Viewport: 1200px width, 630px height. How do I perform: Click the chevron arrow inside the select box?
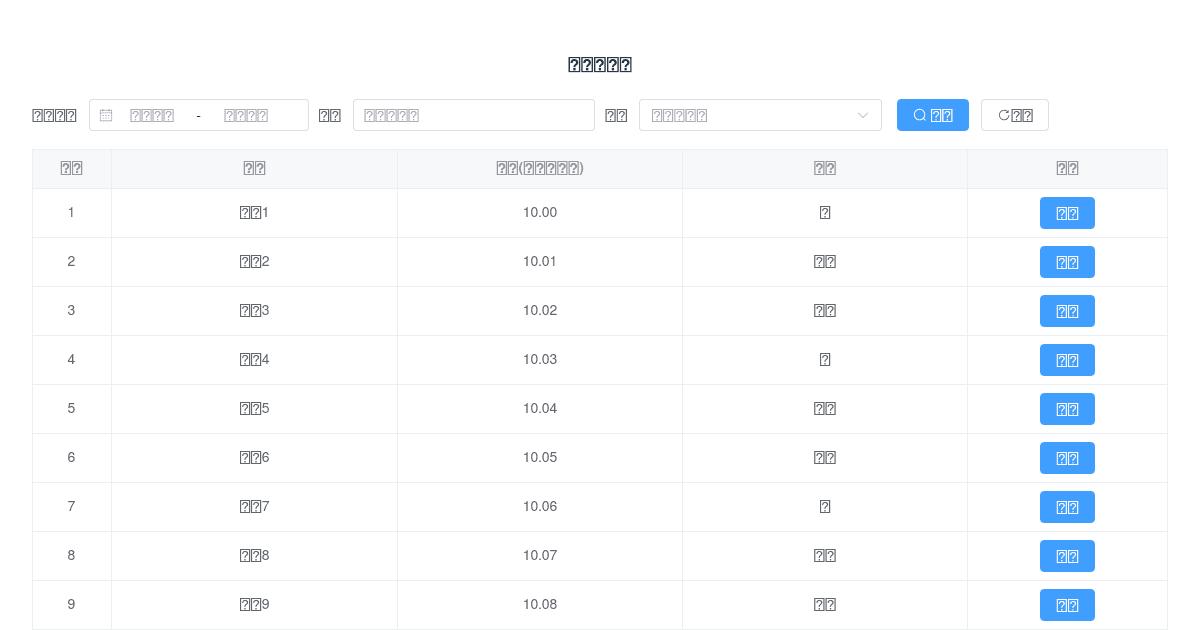click(x=862, y=115)
